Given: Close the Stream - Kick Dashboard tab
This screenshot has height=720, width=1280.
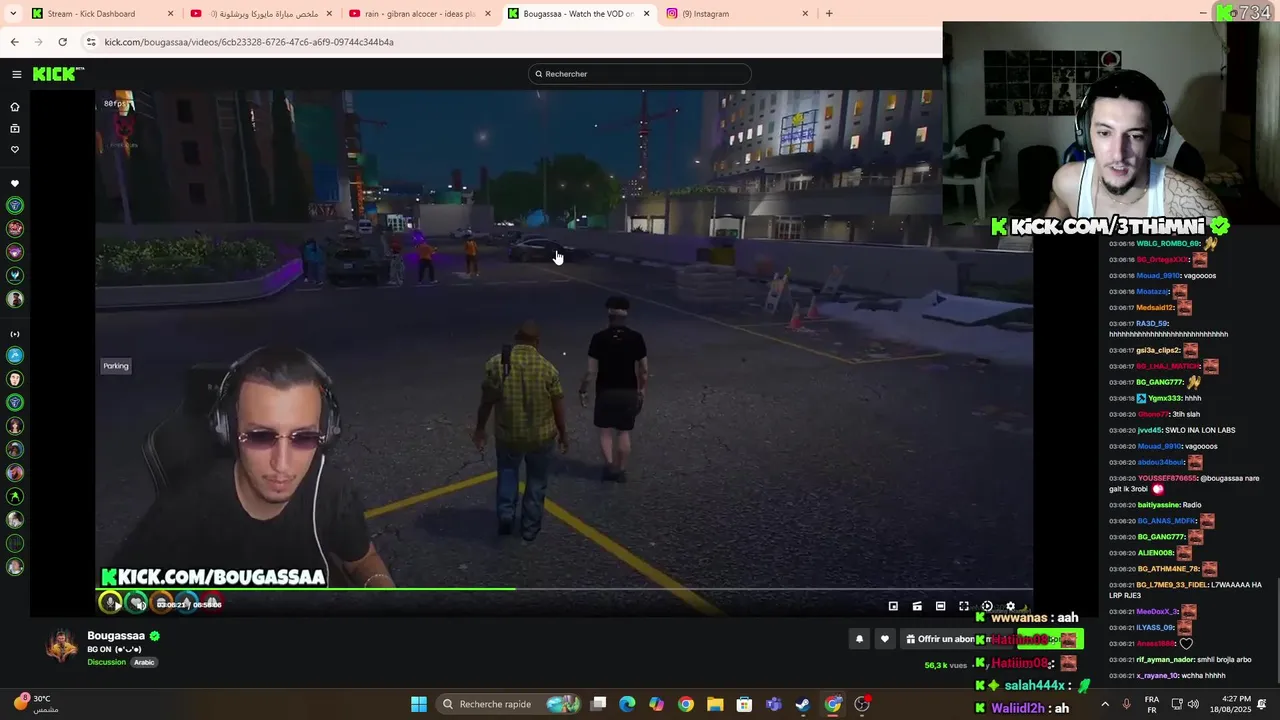Looking at the screenshot, I should point(170,14).
